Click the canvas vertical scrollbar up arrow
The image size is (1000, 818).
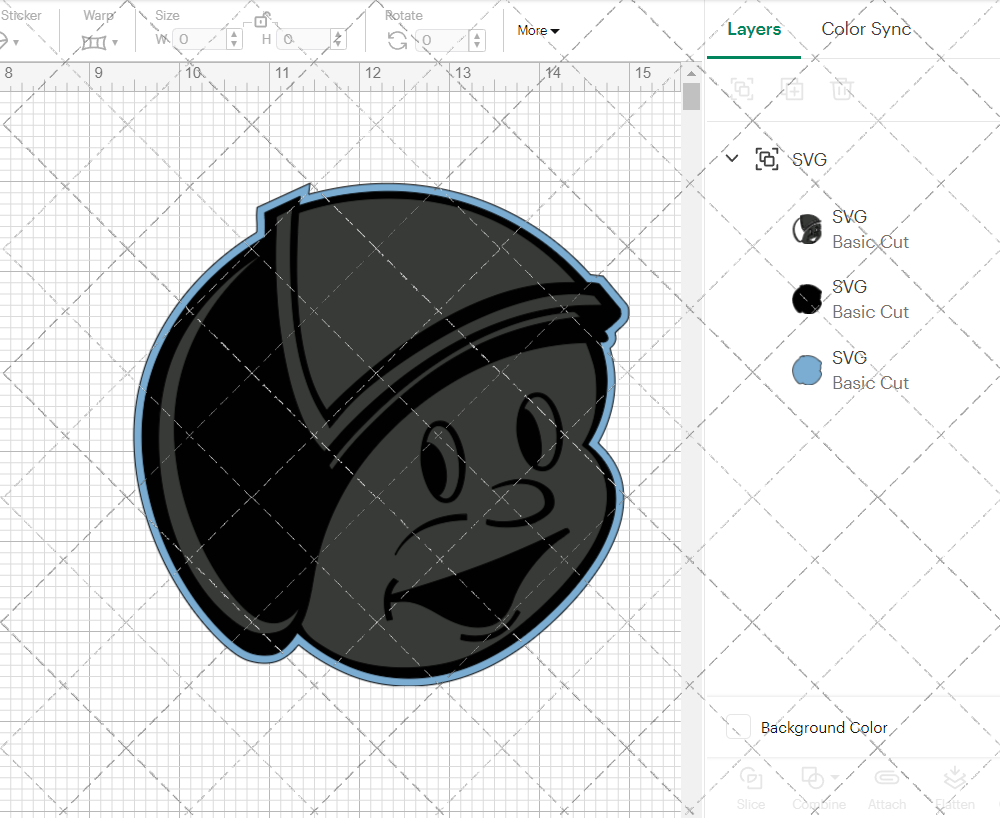click(691, 72)
